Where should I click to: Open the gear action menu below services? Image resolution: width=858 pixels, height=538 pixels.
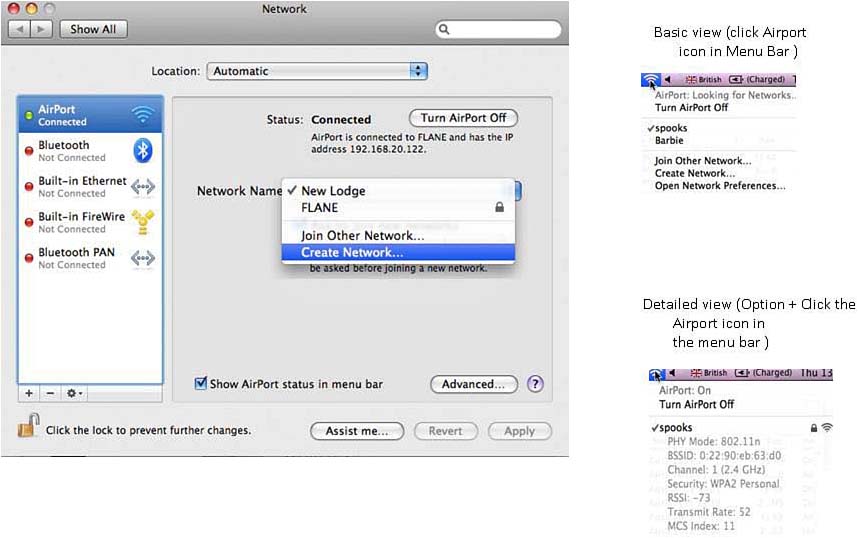pyautogui.click(x=74, y=393)
